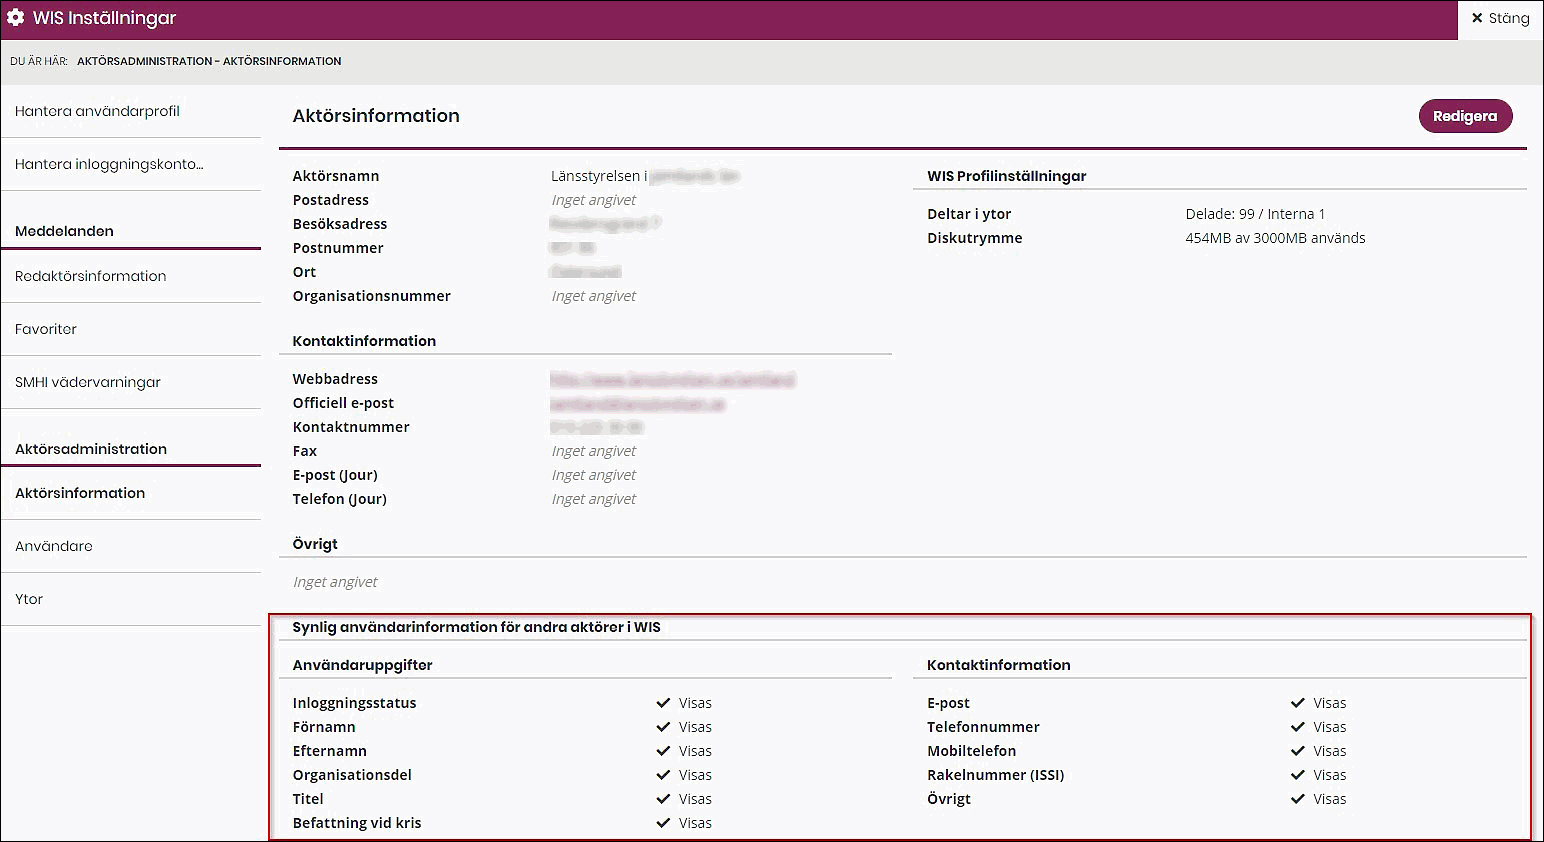1544x842 pixels.
Task: Select SMHI vädervarningar menu item
Action: tap(88, 382)
